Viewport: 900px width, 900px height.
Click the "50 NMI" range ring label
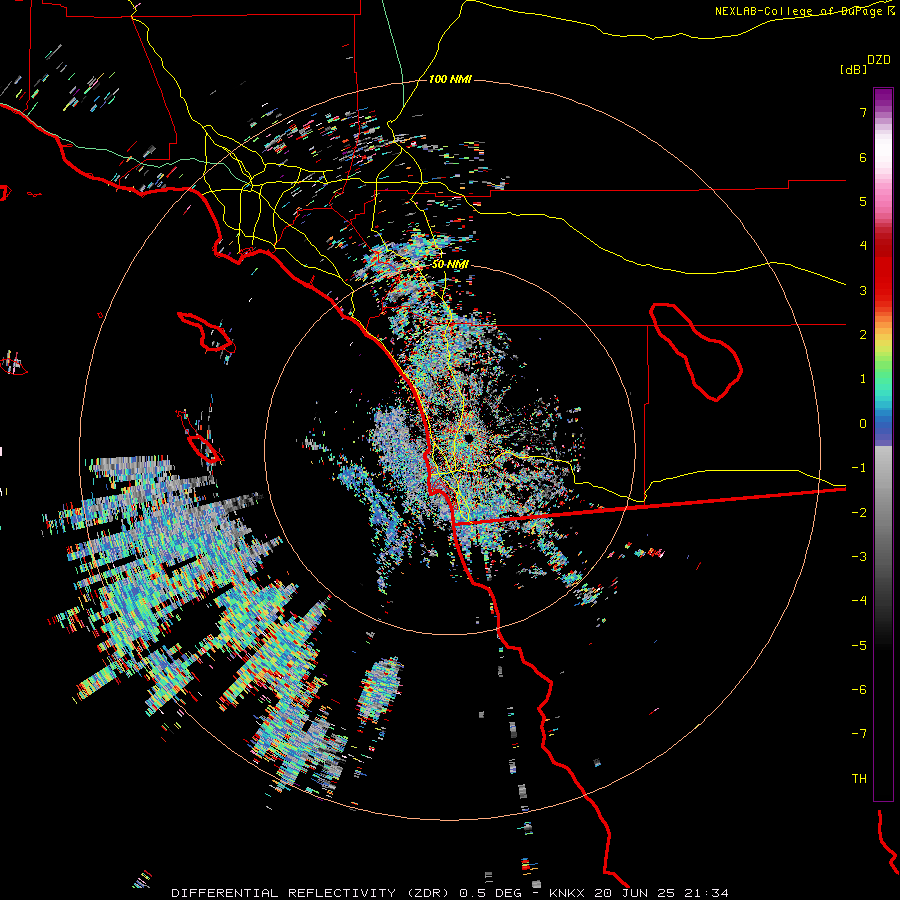point(450,264)
